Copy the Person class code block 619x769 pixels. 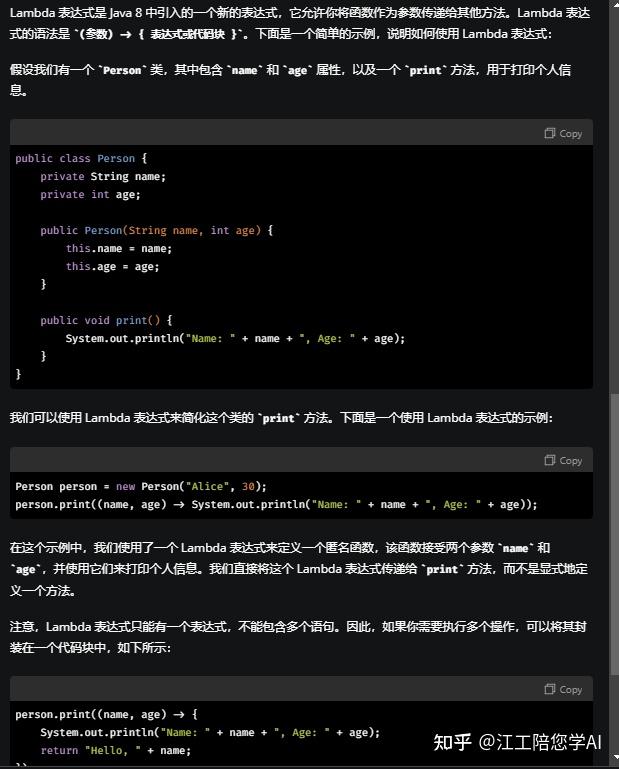click(563, 133)
